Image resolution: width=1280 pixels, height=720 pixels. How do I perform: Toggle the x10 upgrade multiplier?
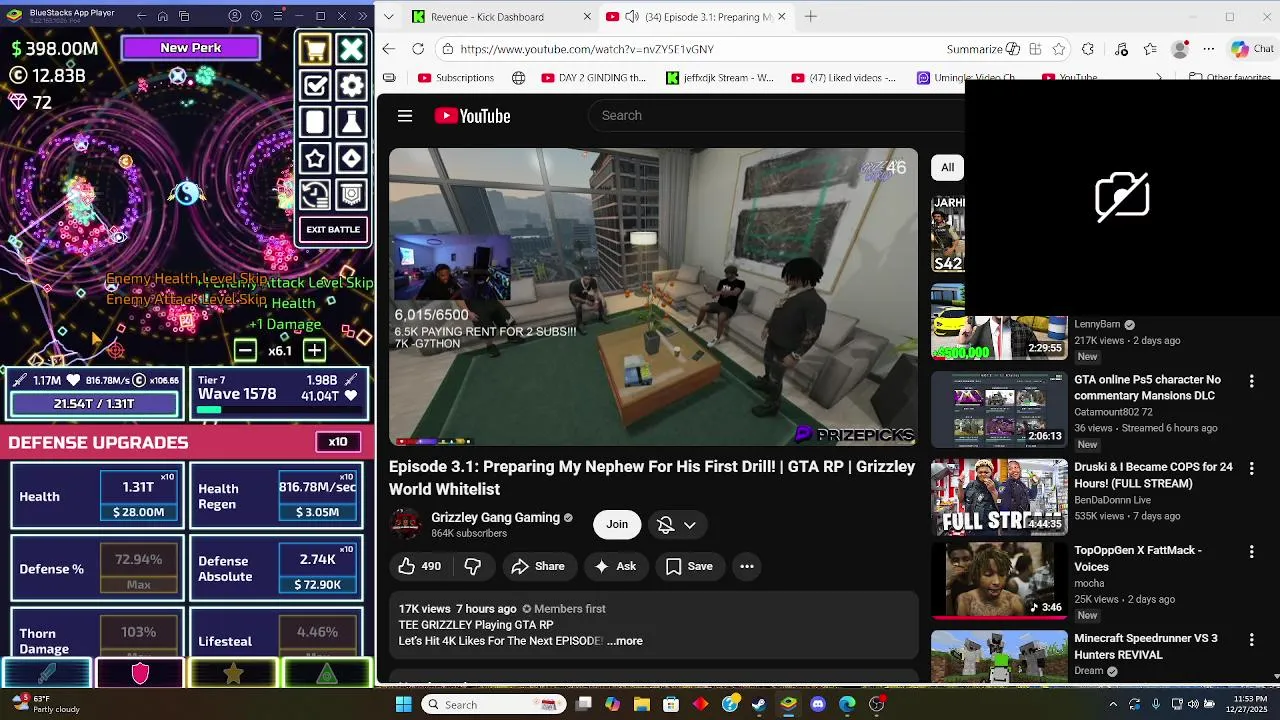coord(338,442)
